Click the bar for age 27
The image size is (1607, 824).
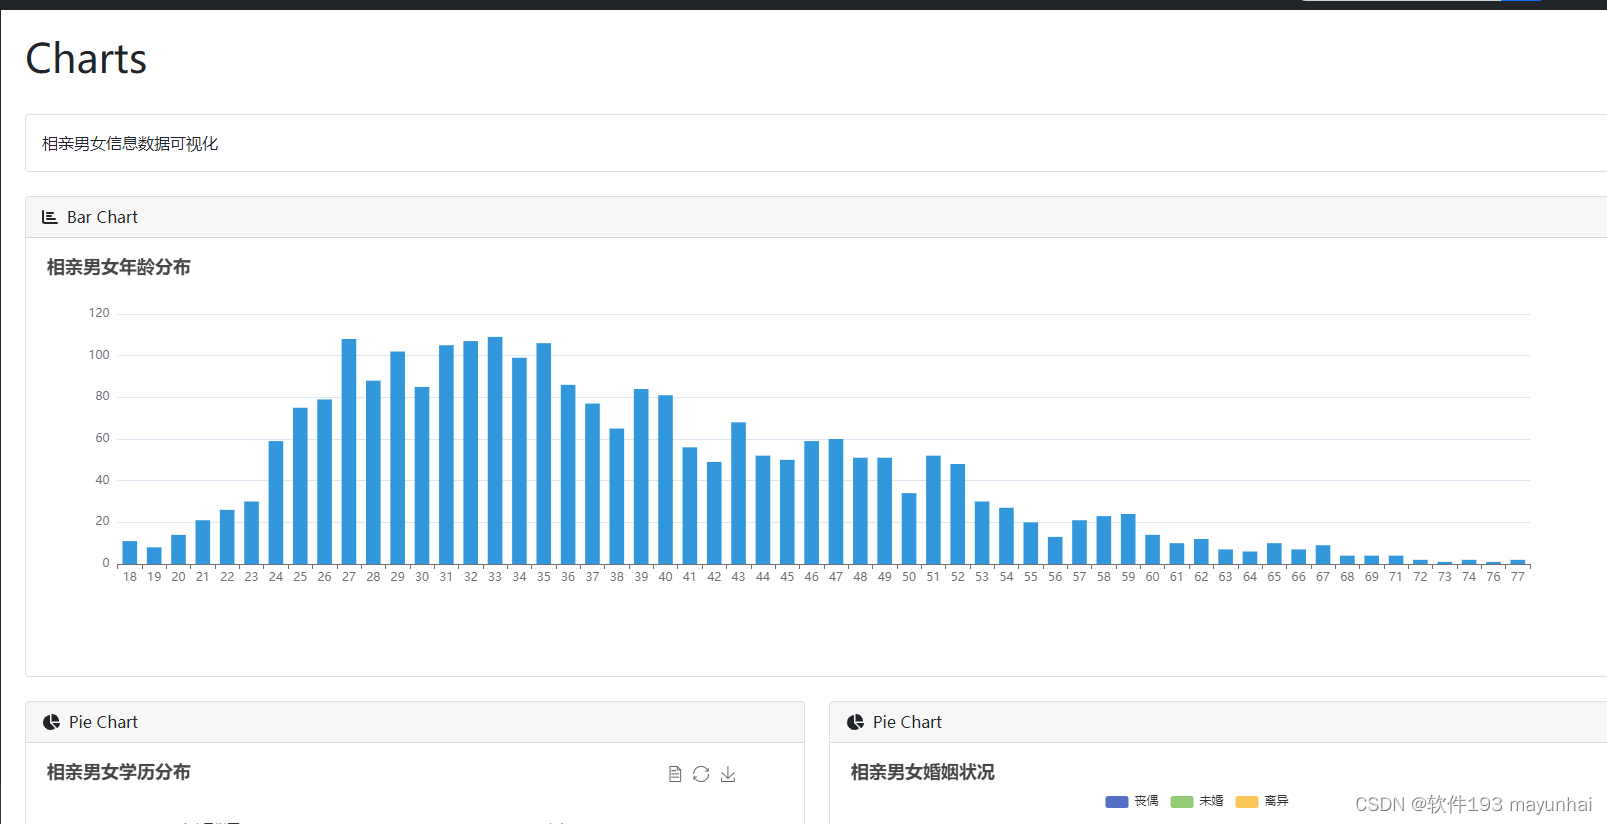click(x=349, y=451)
